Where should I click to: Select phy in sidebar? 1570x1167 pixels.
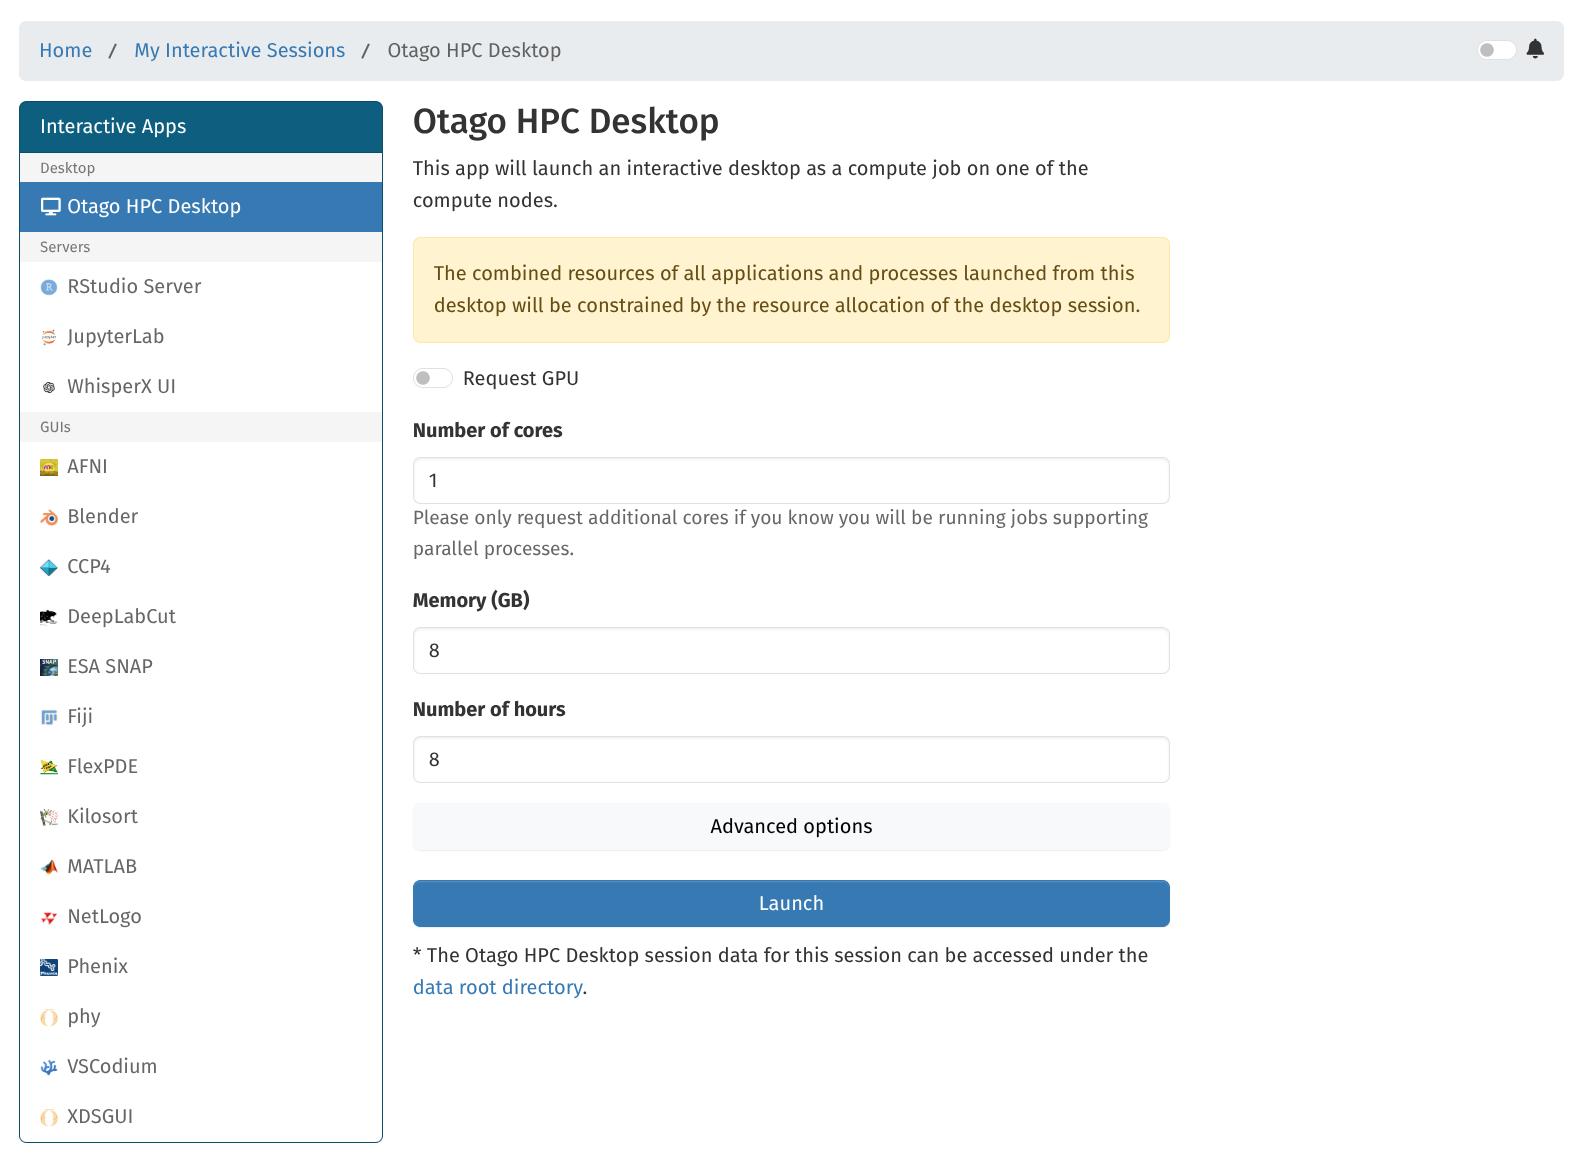[x=201, y=1017]
